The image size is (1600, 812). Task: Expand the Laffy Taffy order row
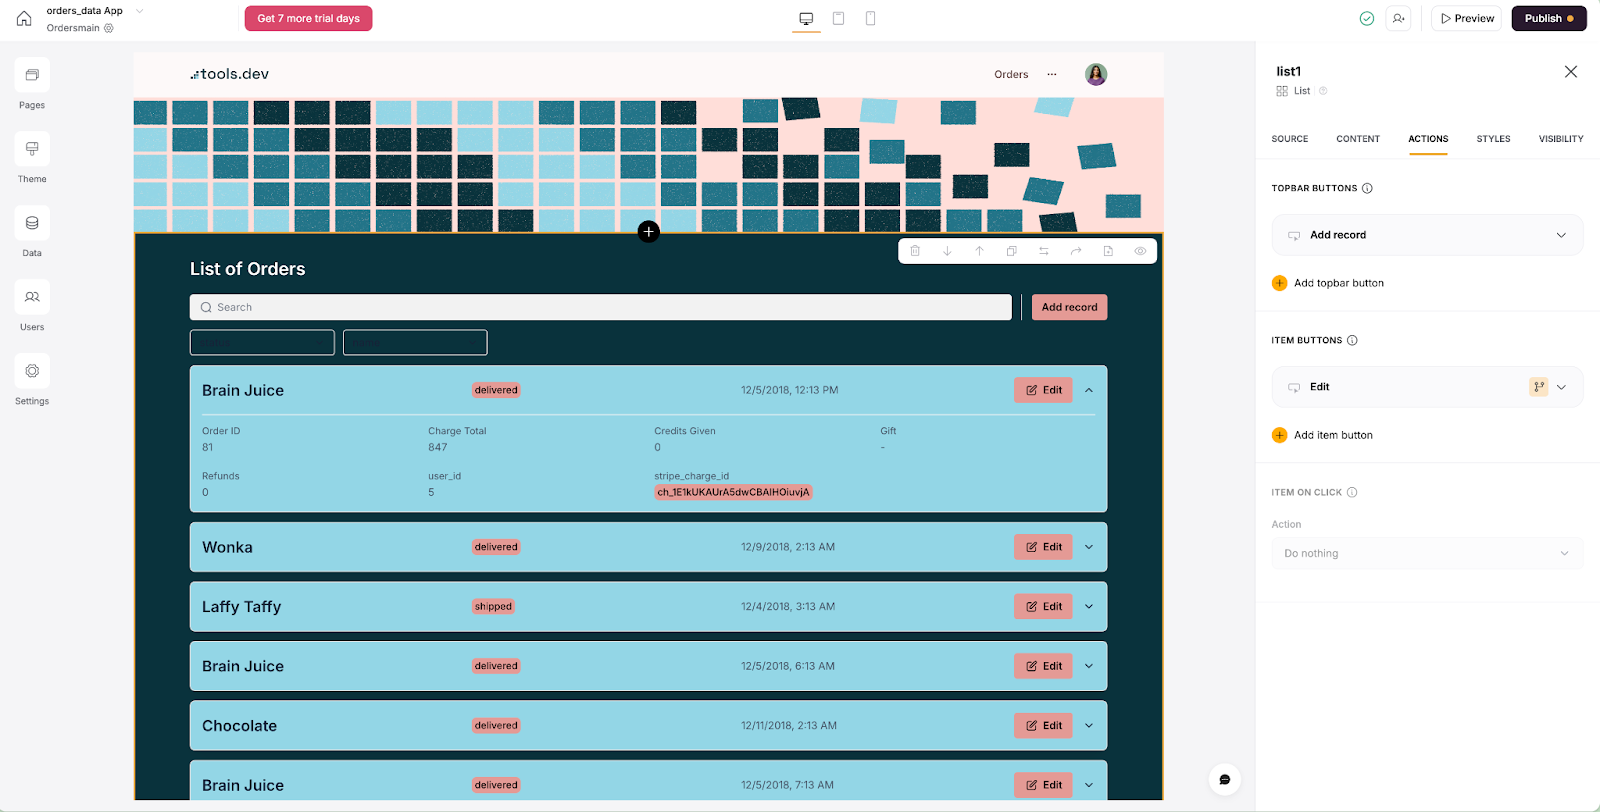[1089, 606]
